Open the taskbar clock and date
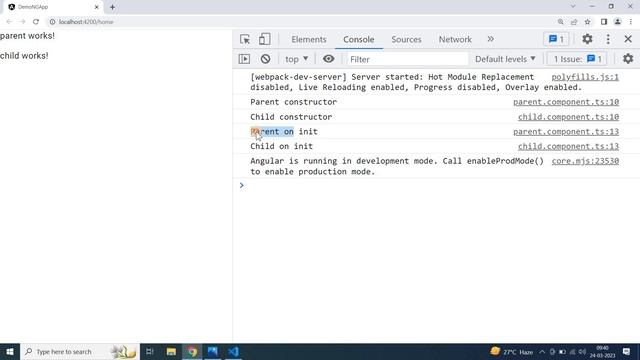 click(x=602, y=351)
